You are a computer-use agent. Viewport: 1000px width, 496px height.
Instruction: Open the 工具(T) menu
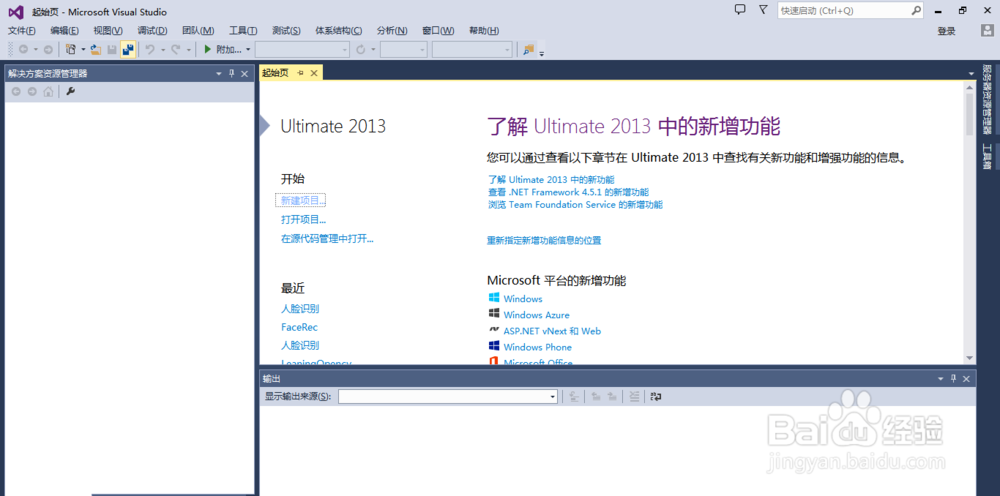pos(243,31)
